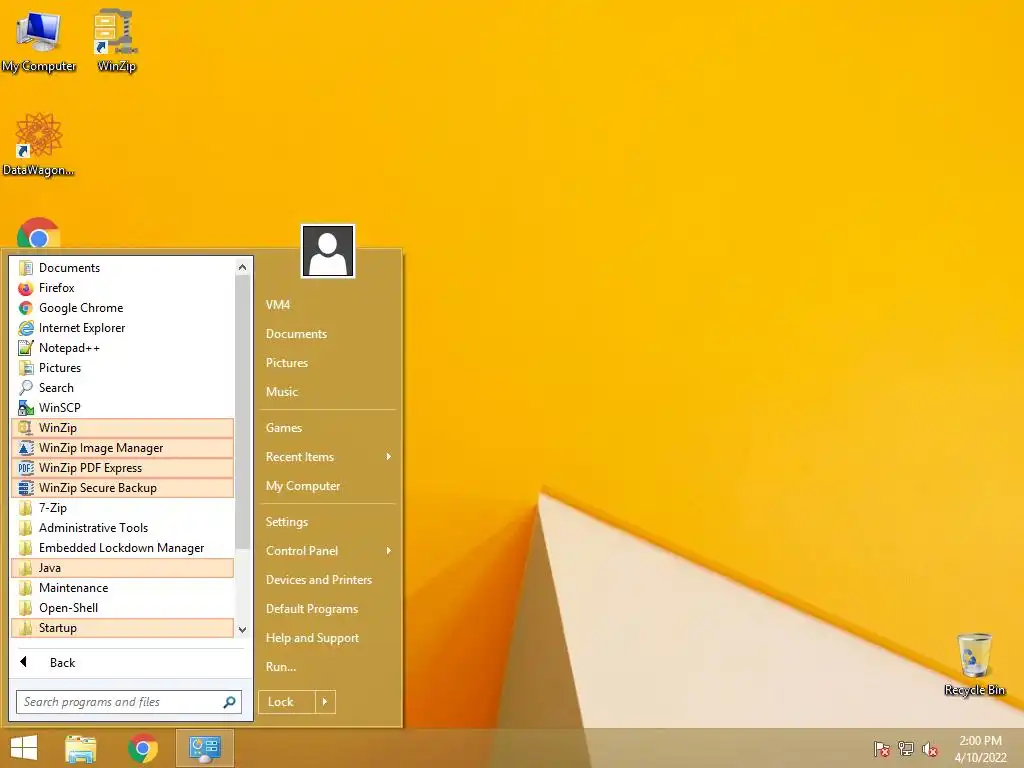This screenshot has height=768, width=1024.
Task: Expand Control Panel submenu arrow
Action: [x=389, y=551]
